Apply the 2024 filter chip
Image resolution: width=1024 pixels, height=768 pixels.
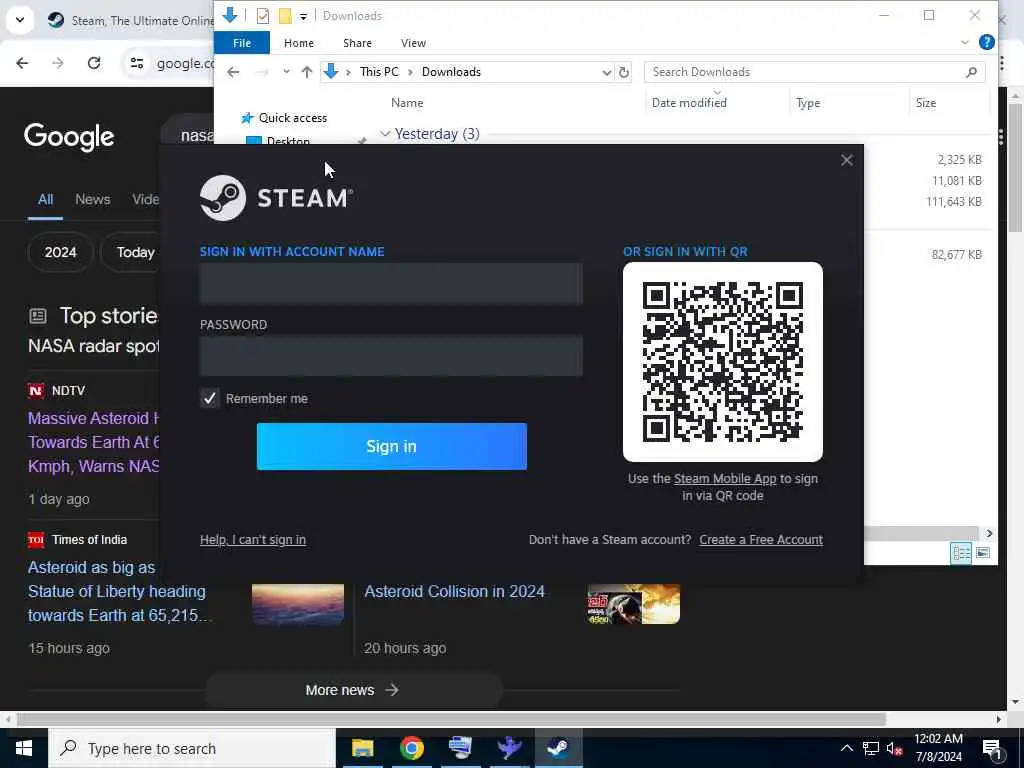click(61, 252)
